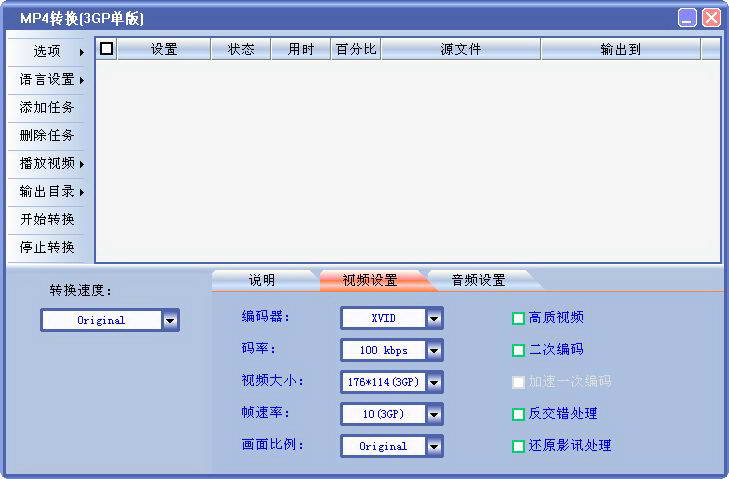Switch to the 视频设置 tab

point(370,280)
